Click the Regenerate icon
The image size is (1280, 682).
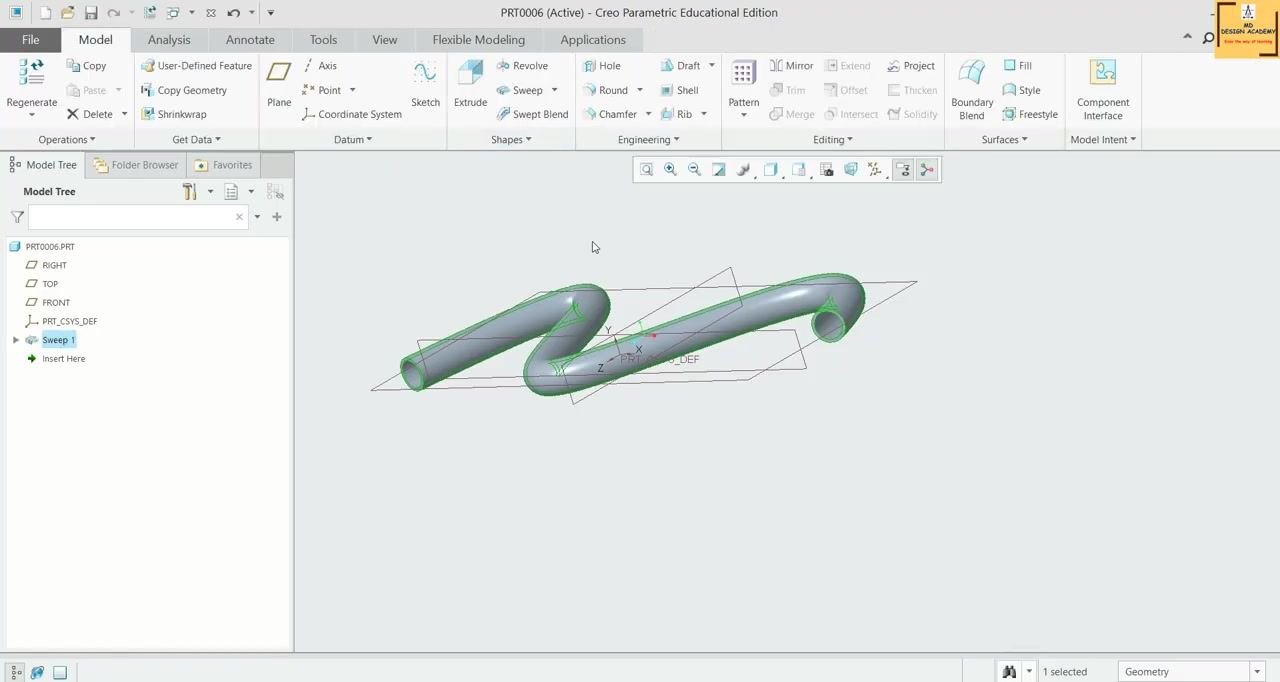coord(31,73)
